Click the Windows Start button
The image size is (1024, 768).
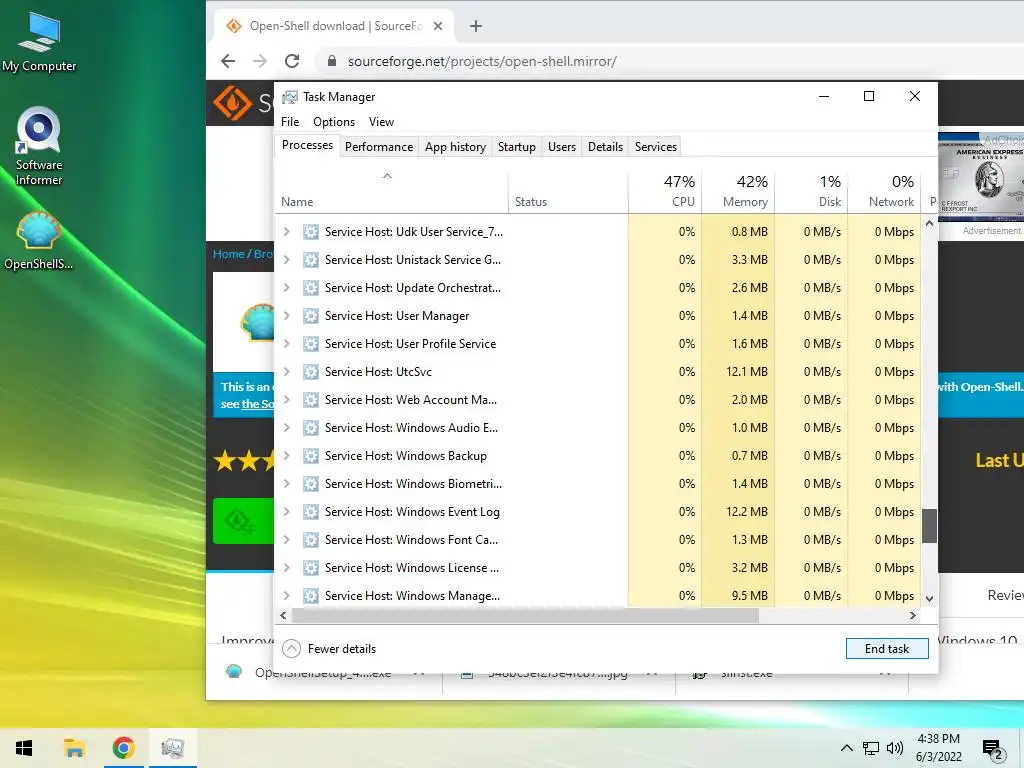point(24,748)
